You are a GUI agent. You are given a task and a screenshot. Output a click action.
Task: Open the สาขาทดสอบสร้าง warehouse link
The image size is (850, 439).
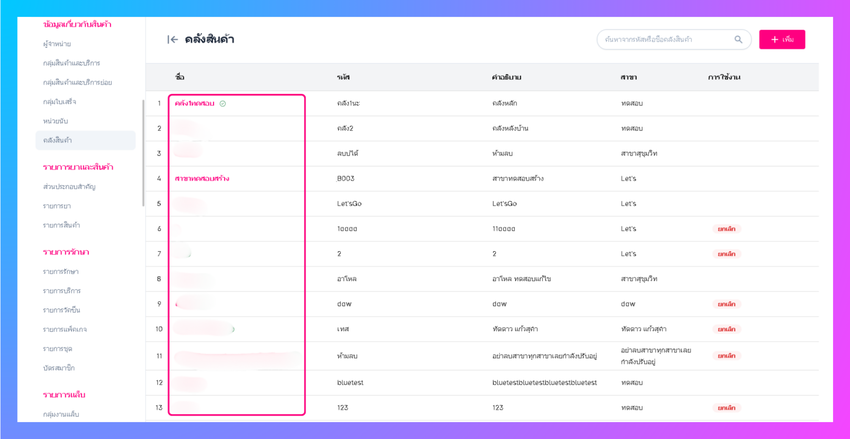[201, 179]
